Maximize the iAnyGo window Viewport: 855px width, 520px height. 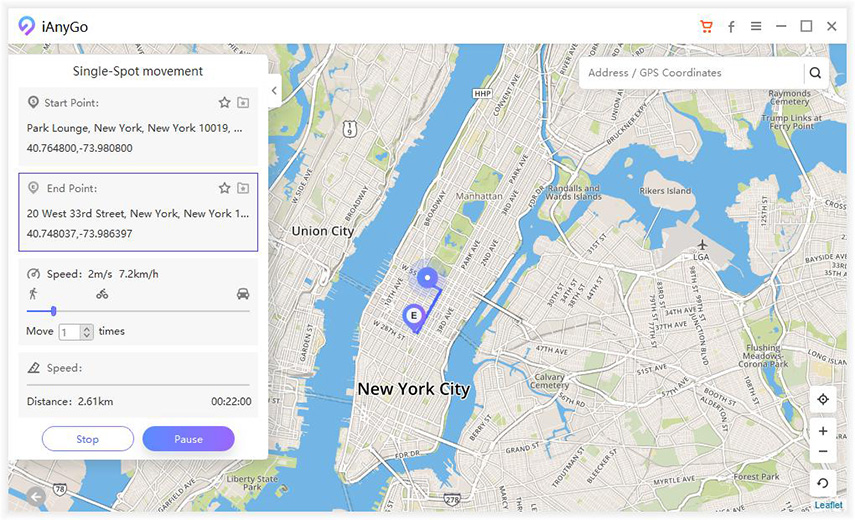[806, 26]
